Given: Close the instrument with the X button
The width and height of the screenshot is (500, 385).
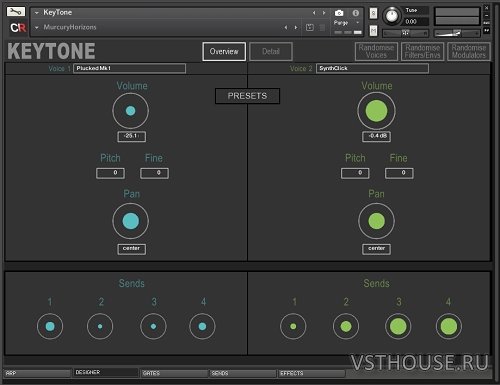Looking at the screenshot, I should 486,8.
